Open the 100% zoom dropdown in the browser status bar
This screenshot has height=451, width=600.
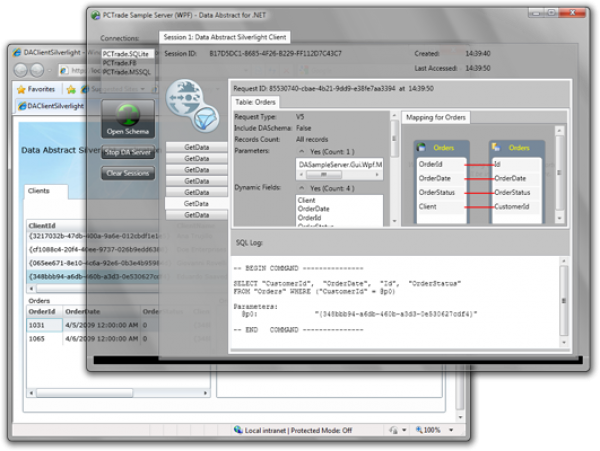[x=451, y=430]
